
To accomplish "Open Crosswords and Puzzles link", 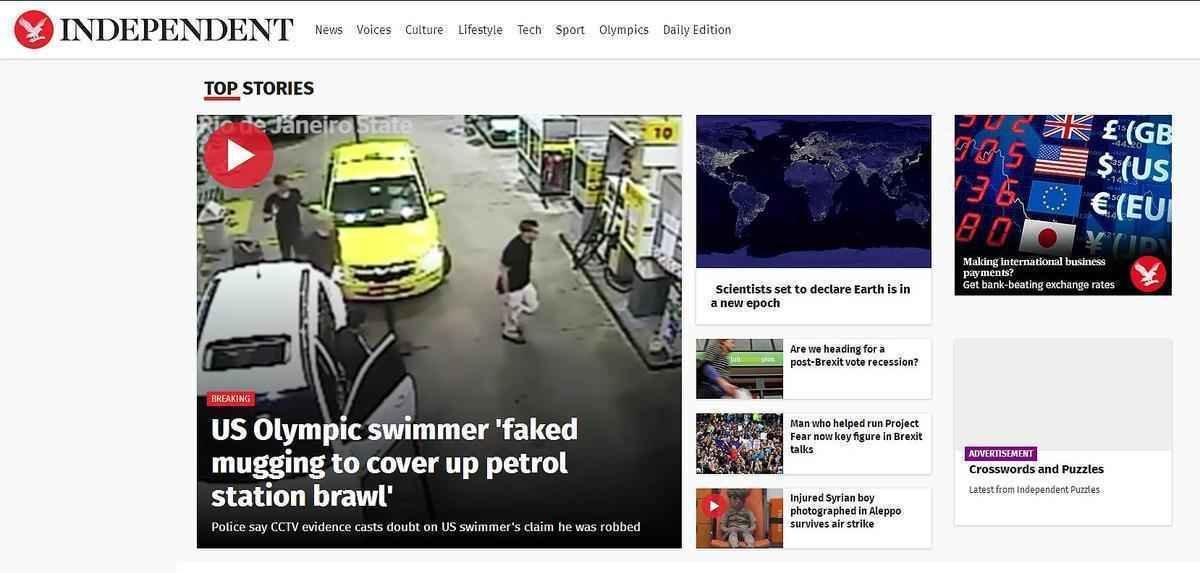I will click(x=1036, y=469).
